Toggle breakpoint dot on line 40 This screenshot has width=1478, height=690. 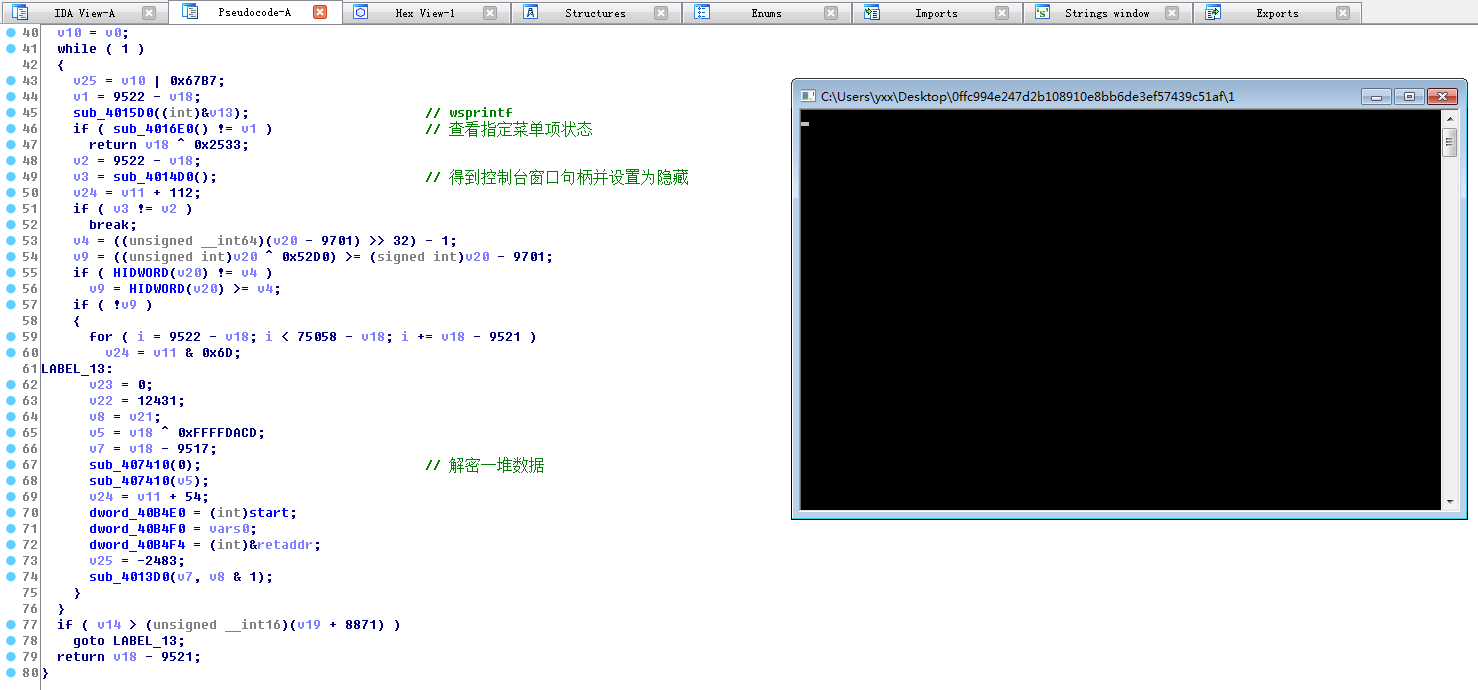coord(10,32)
